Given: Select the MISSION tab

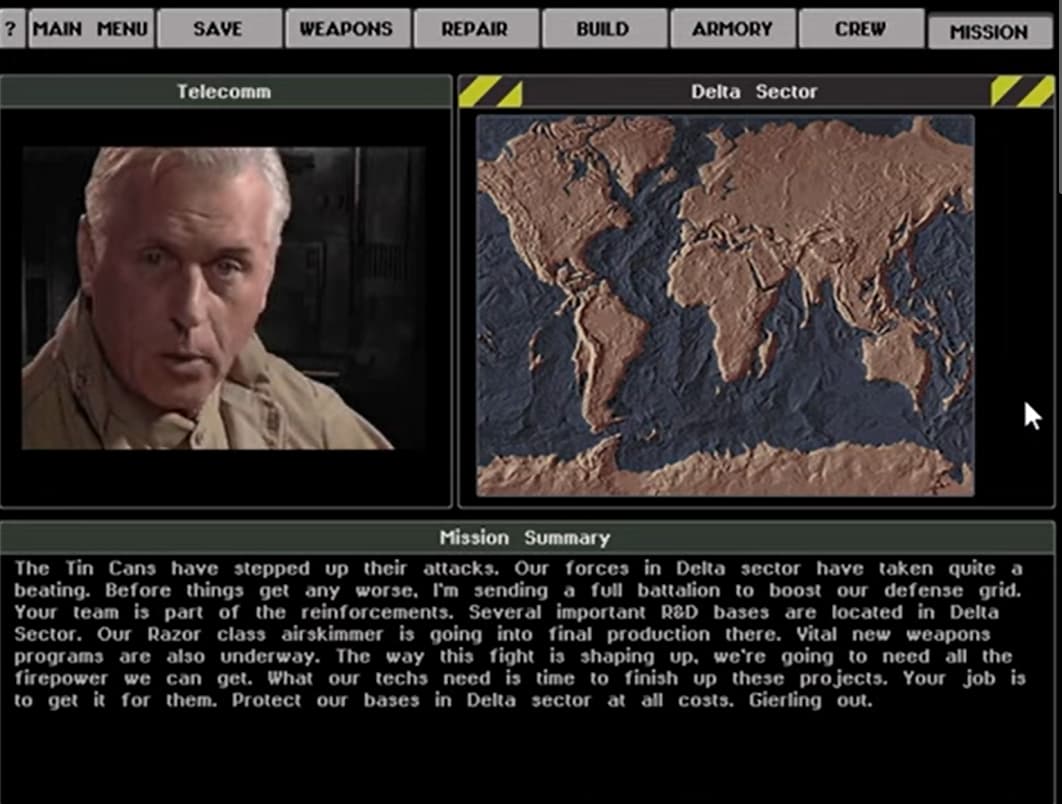Looking at the screenshot, I should pyautogui.click(x=990, y=31).
